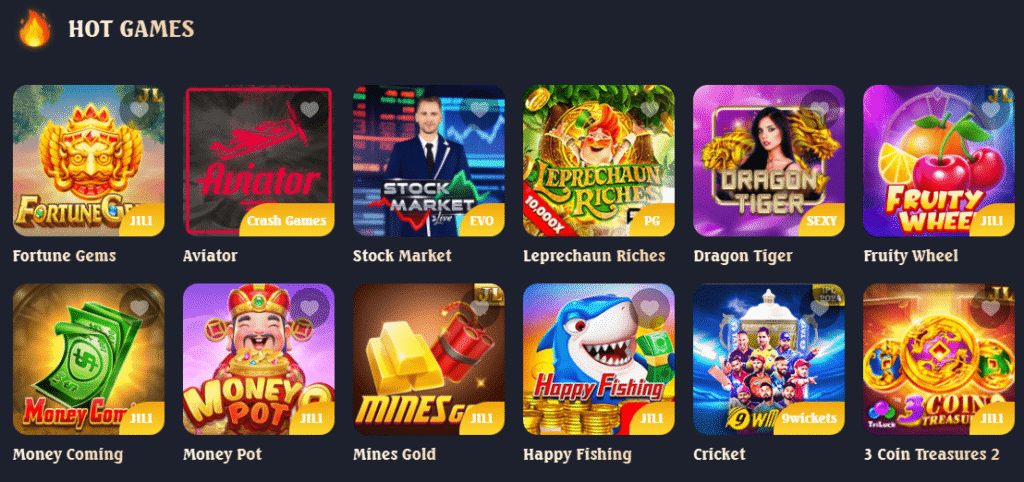The height and width of the screenshot is (482, 1024).
Task: Open the Mines Gold game artwork
Action: (428, 359)
